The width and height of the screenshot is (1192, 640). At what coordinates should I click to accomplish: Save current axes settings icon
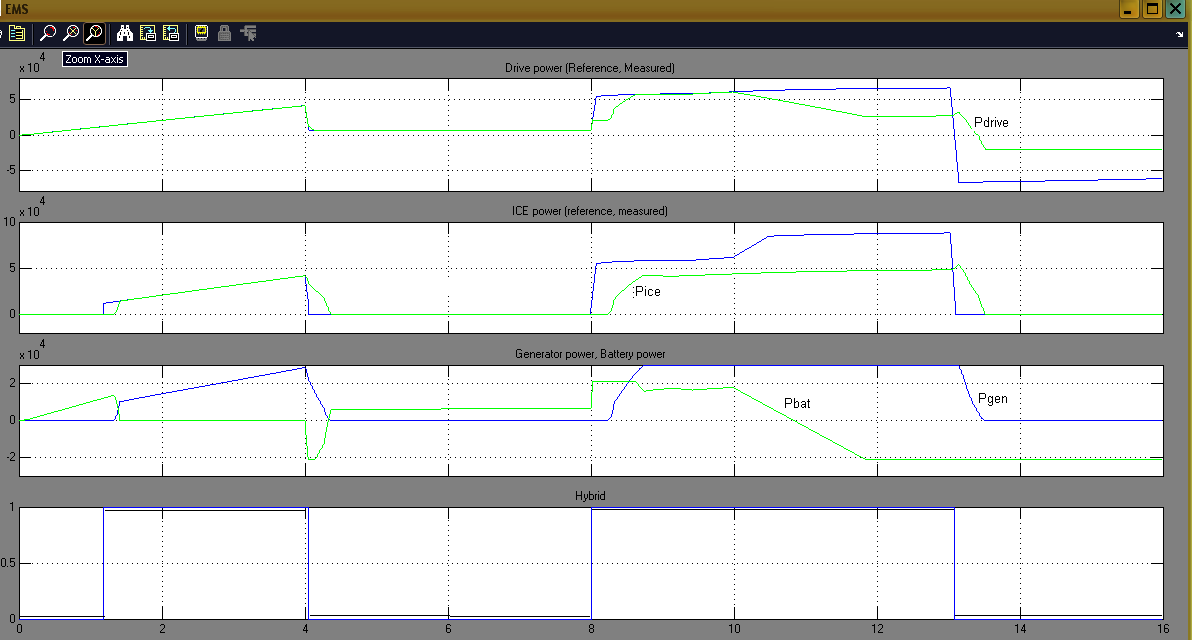(148, 33)
